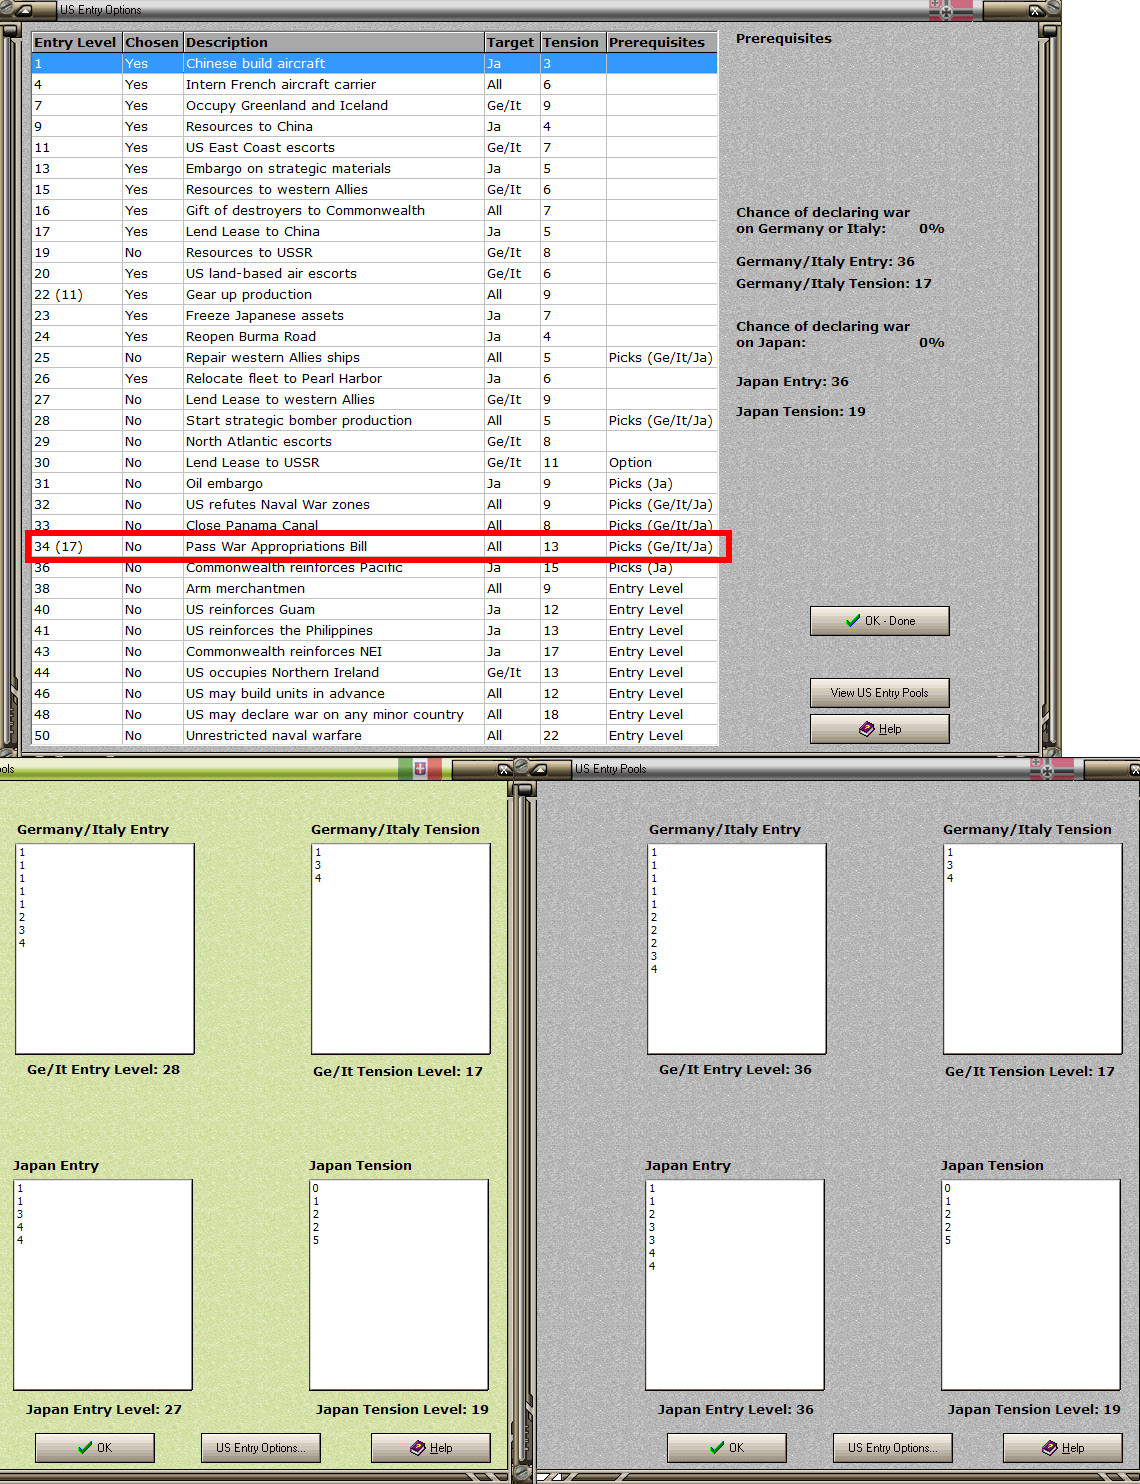Select Repair western Allies ships
The height and width of the screenshot is (1484, 1140).
click(x=374, y=357)
